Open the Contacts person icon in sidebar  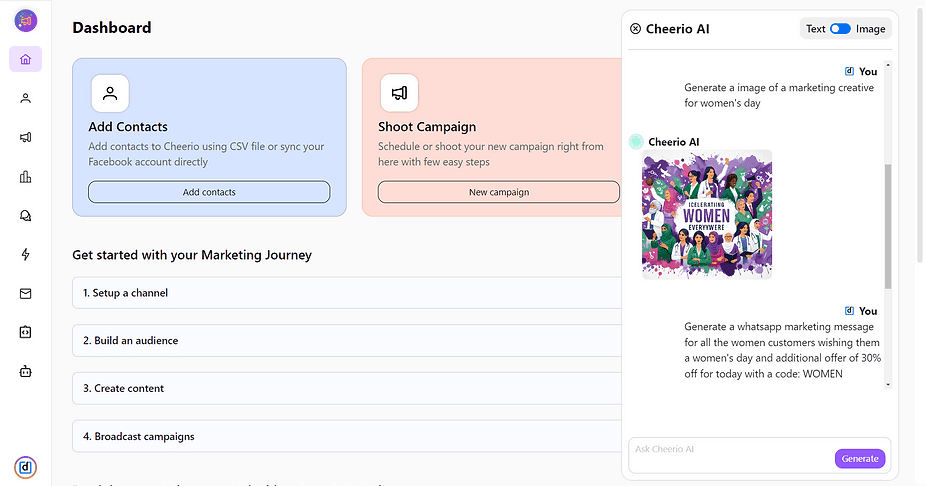click(25, 98)
